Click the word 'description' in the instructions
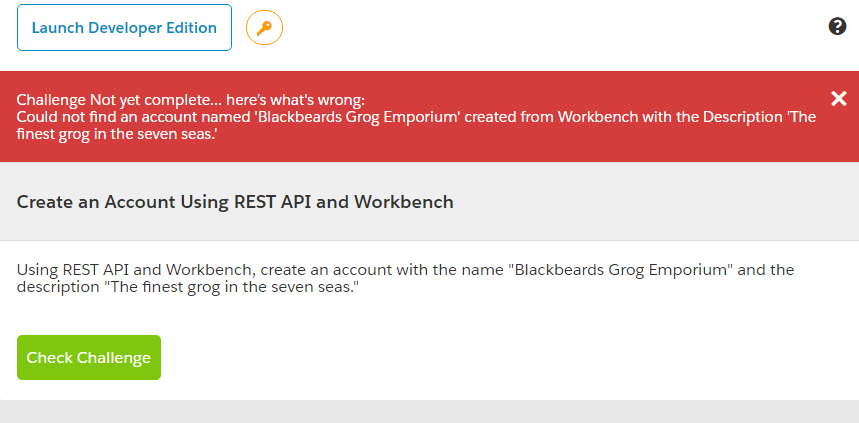This screenshot has height=423, width=859. click(53, 289)
